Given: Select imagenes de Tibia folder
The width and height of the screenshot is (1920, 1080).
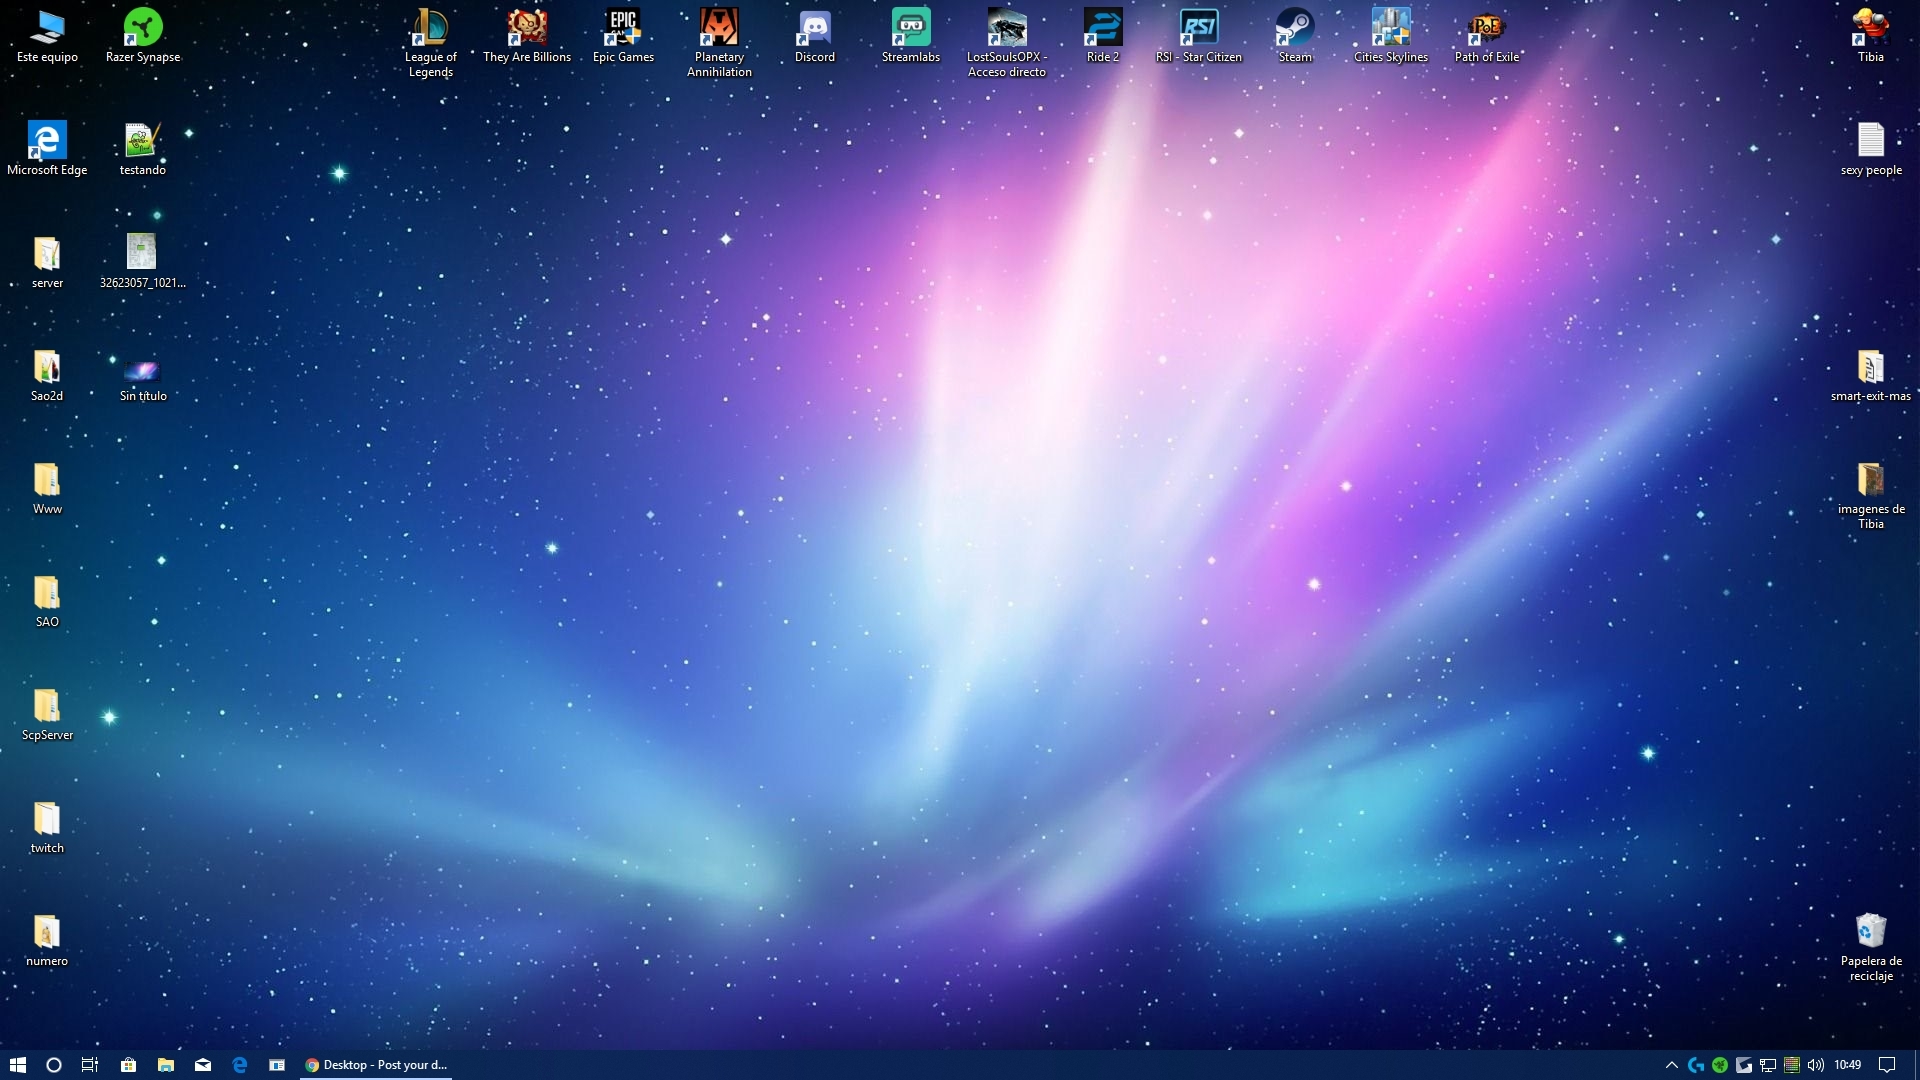Looking at the screenshot, I should 1871,495.
